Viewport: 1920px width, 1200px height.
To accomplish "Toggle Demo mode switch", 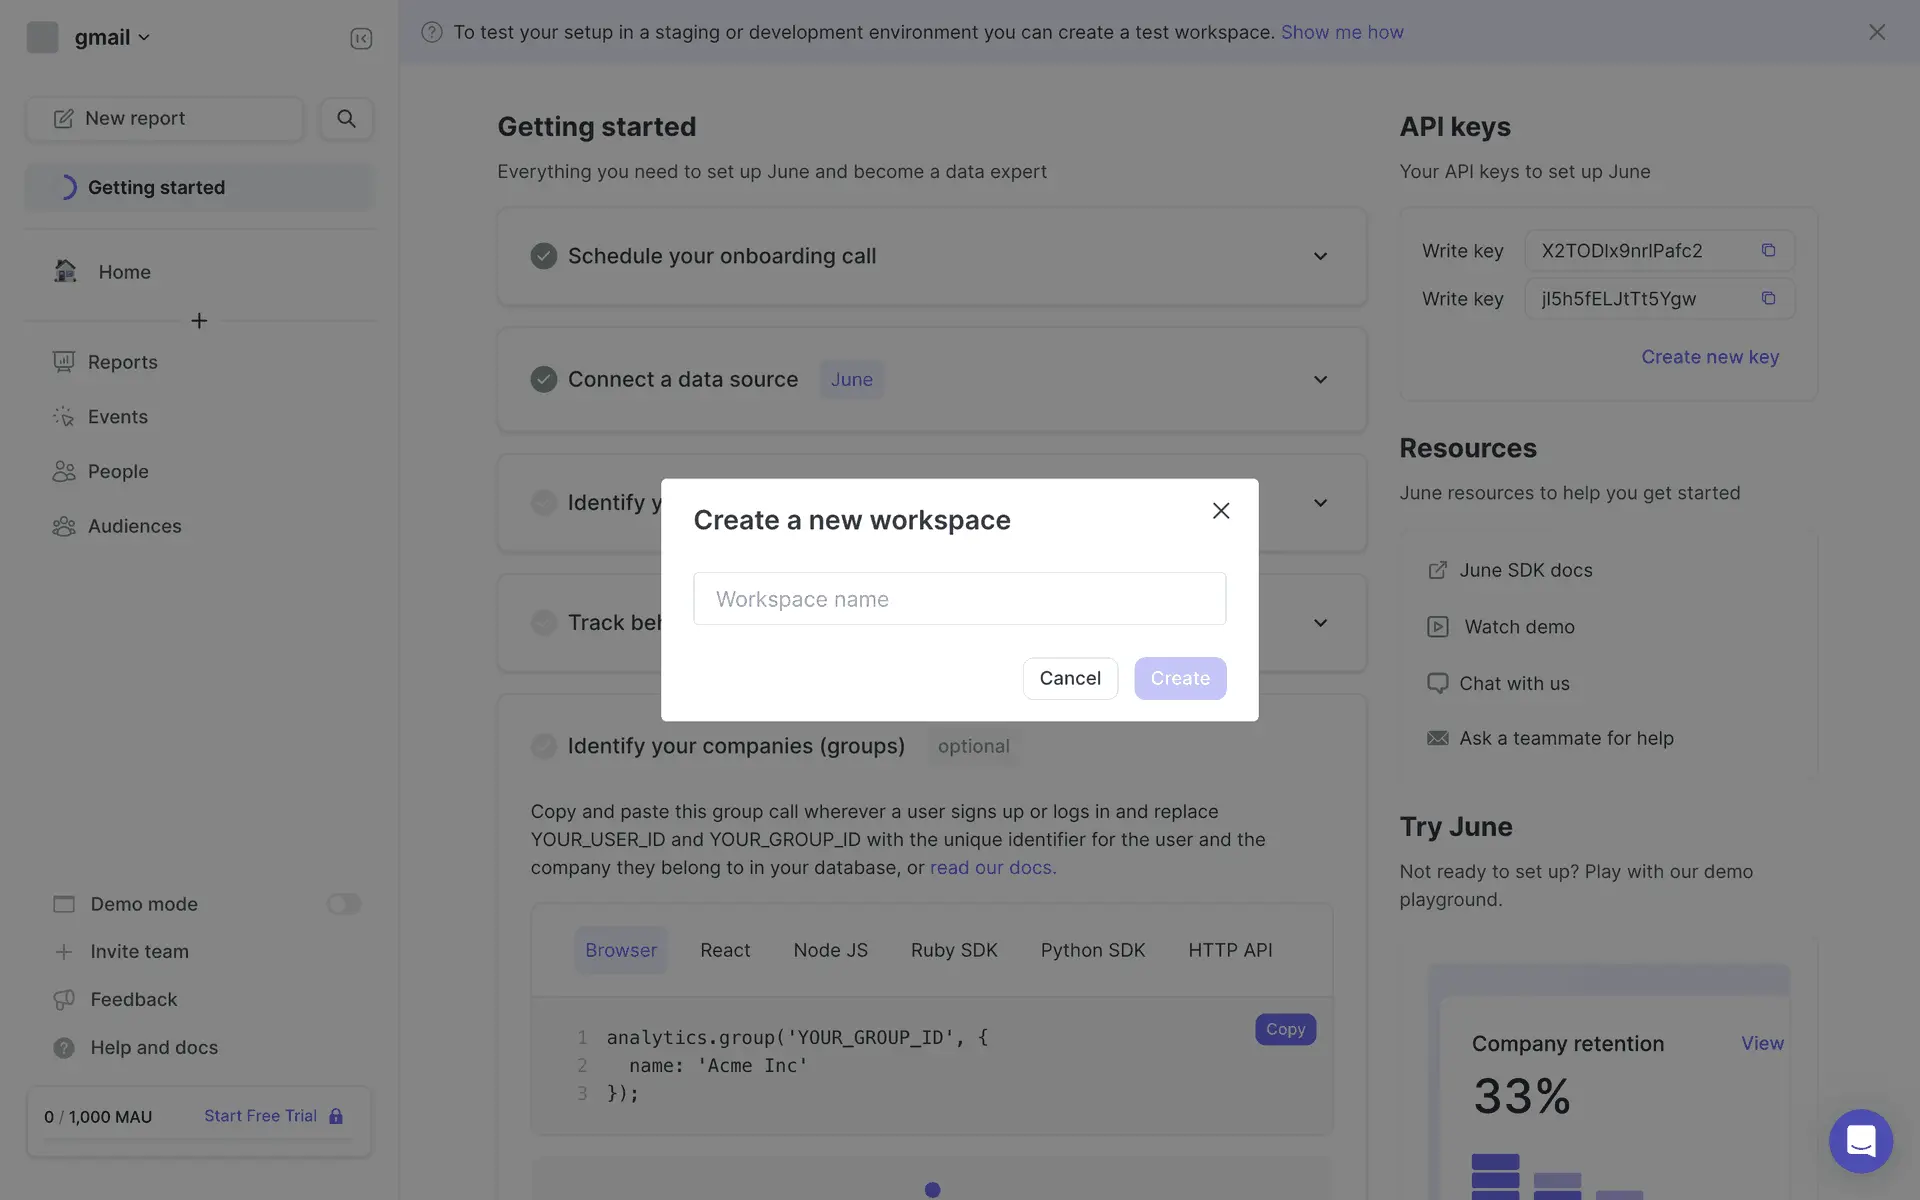I will pos(344,904).
